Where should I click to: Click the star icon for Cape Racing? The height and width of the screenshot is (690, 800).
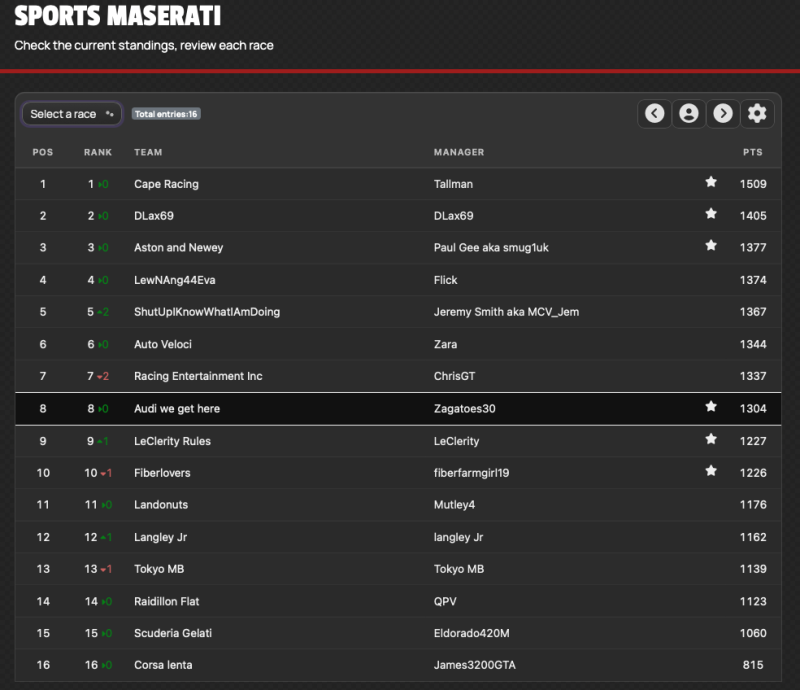pyautogui.click(x=711, y=182)
